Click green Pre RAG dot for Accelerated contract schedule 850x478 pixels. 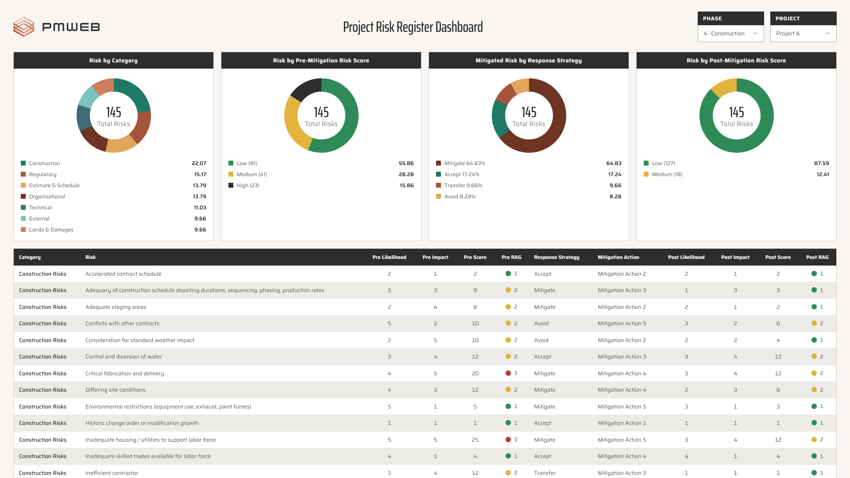coord(508,274)
